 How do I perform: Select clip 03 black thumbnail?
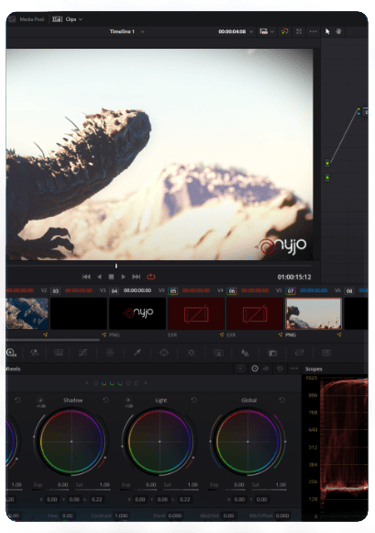79,313
